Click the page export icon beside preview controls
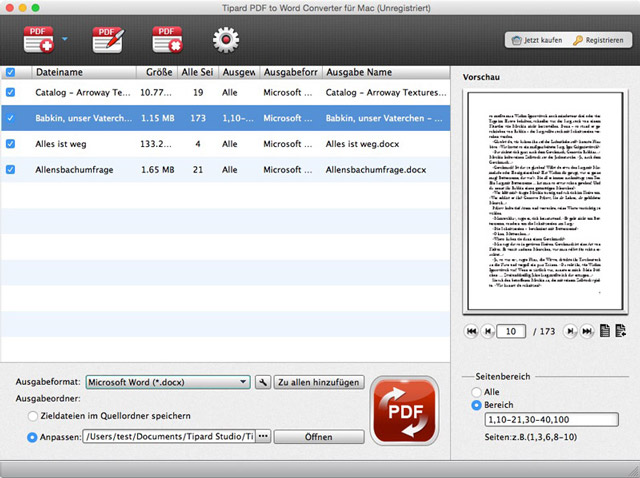Image resolution: width=640 pixels, height=478 pixels. click(x=620, y=331)
